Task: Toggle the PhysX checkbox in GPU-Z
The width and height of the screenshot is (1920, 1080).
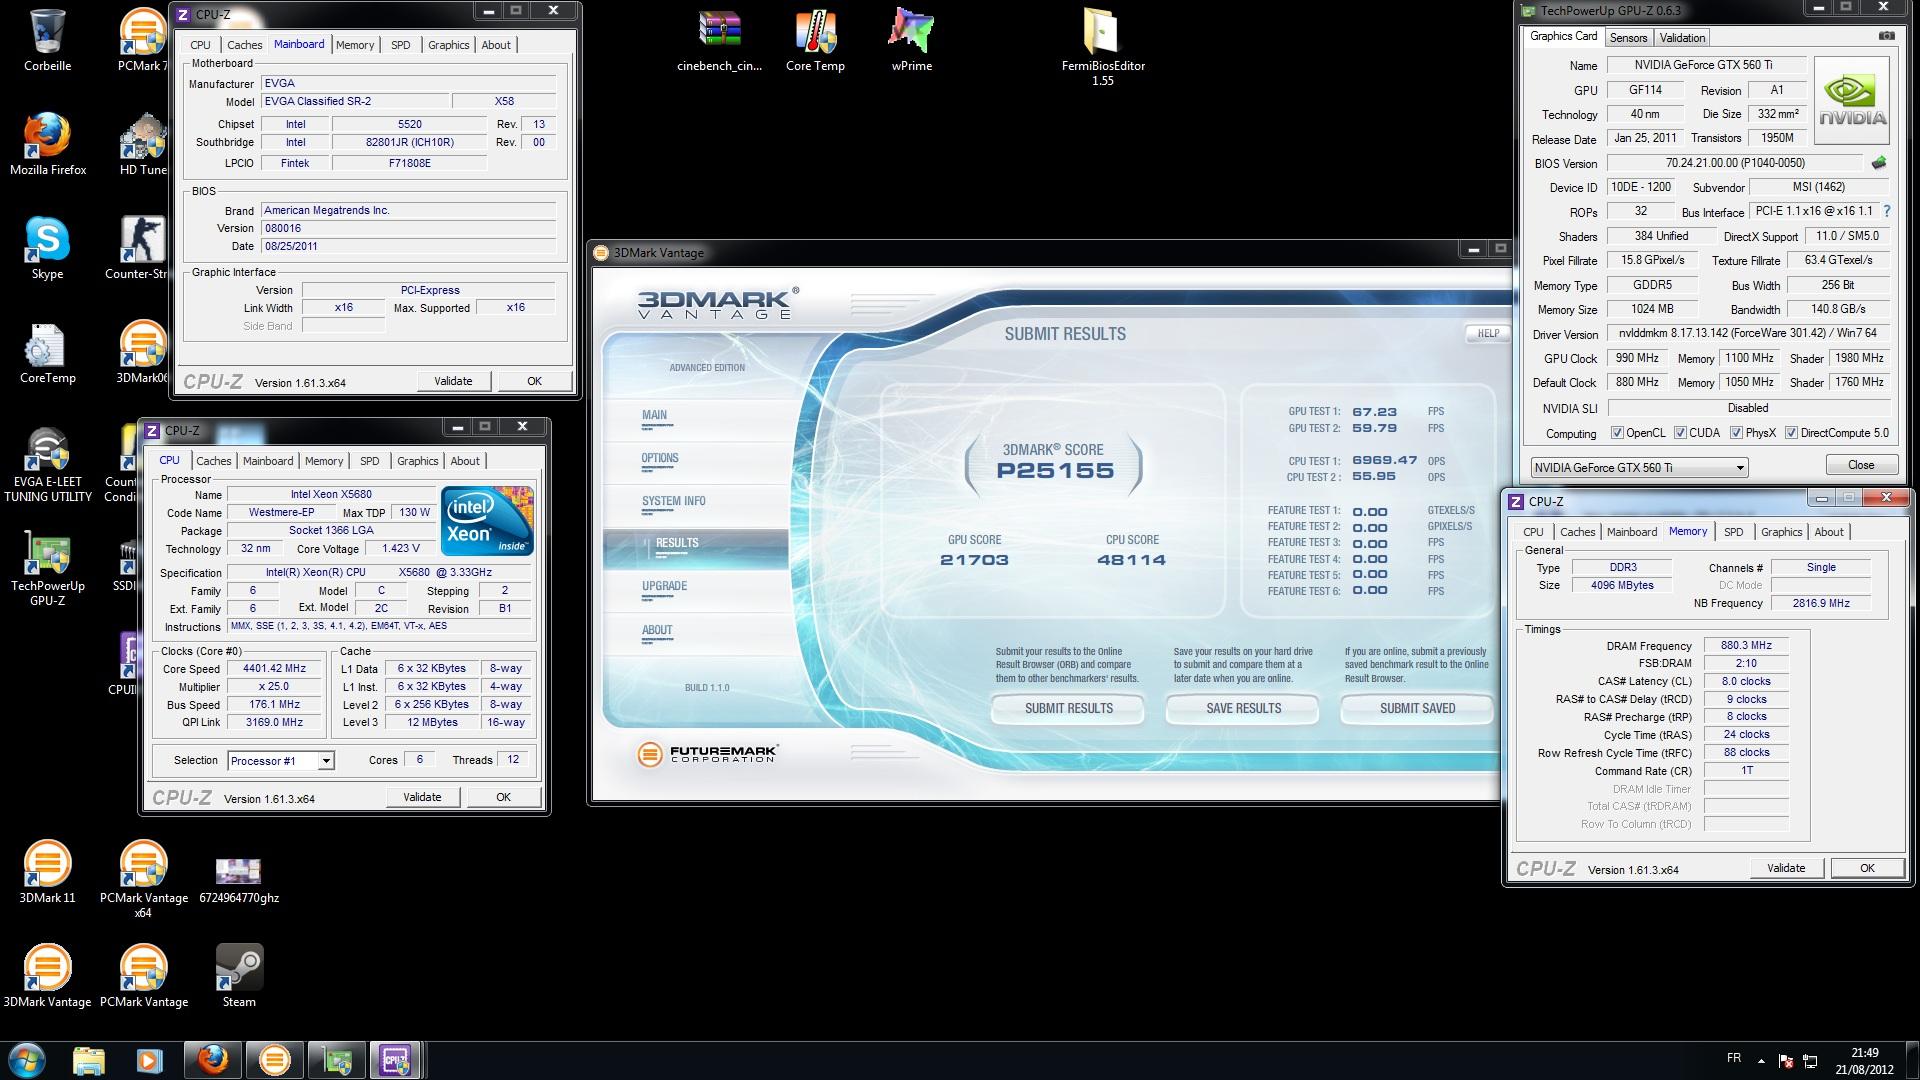Action: click(1737, 433)
